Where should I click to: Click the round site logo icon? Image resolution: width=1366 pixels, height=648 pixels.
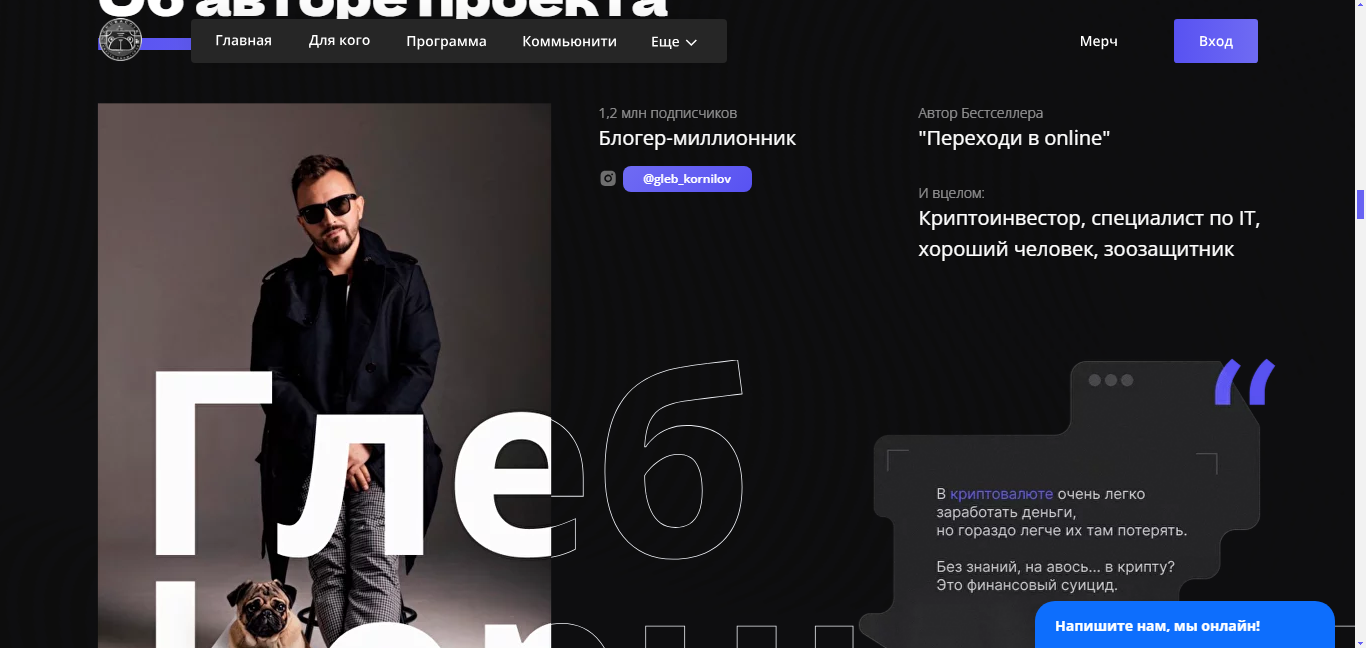(121, 41)
